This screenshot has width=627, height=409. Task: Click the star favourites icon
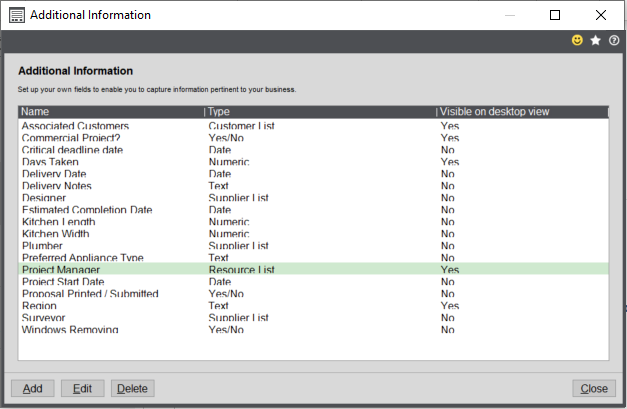tap(596, 40)
